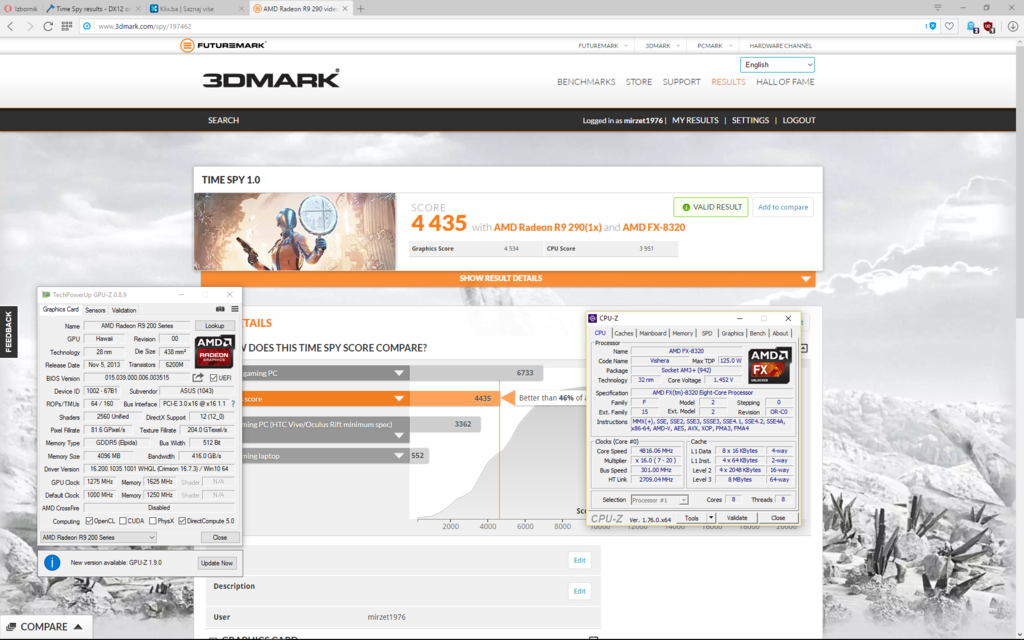1024x640 pixels.
Task: Click the Futuremark logo icon
Action: click(187, 46)
